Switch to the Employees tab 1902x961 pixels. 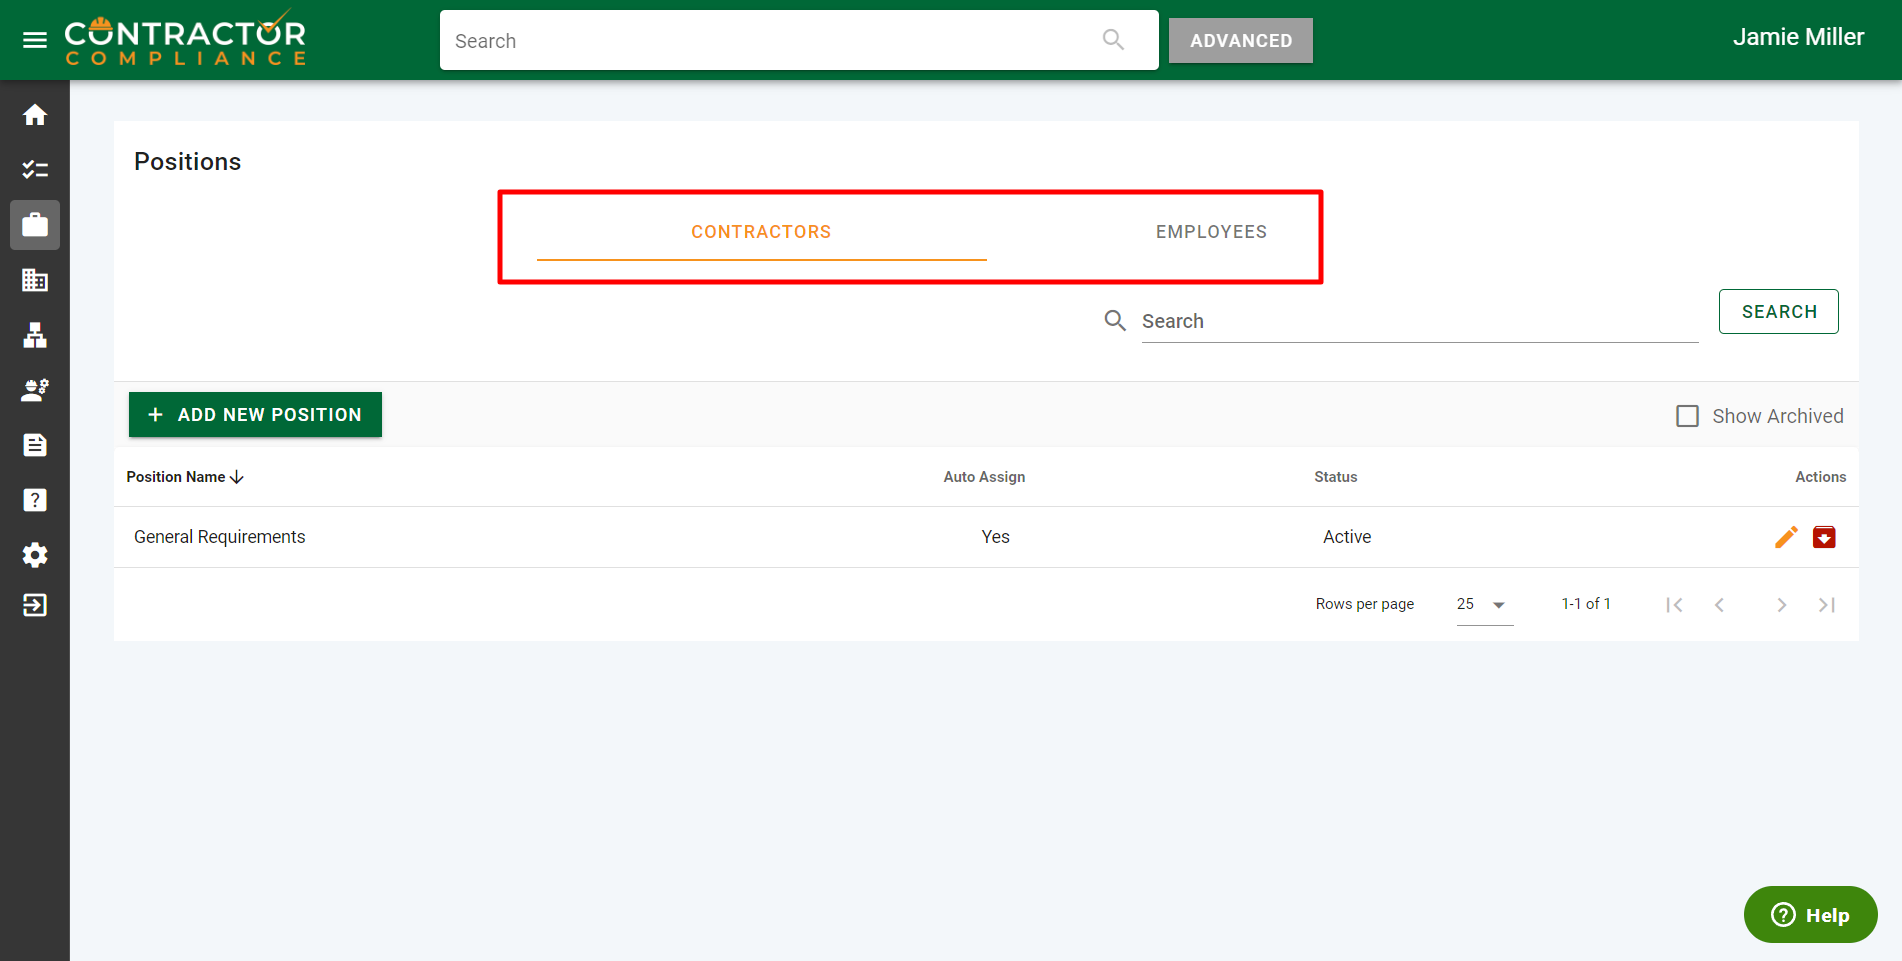point(1211,232)
